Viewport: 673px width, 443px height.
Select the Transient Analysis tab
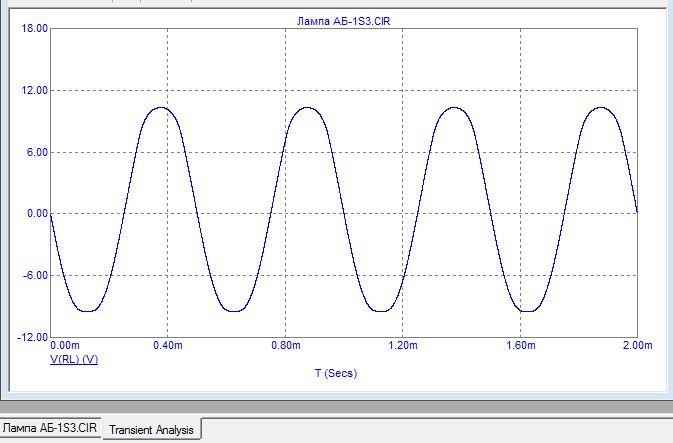[x=153, y=429]
